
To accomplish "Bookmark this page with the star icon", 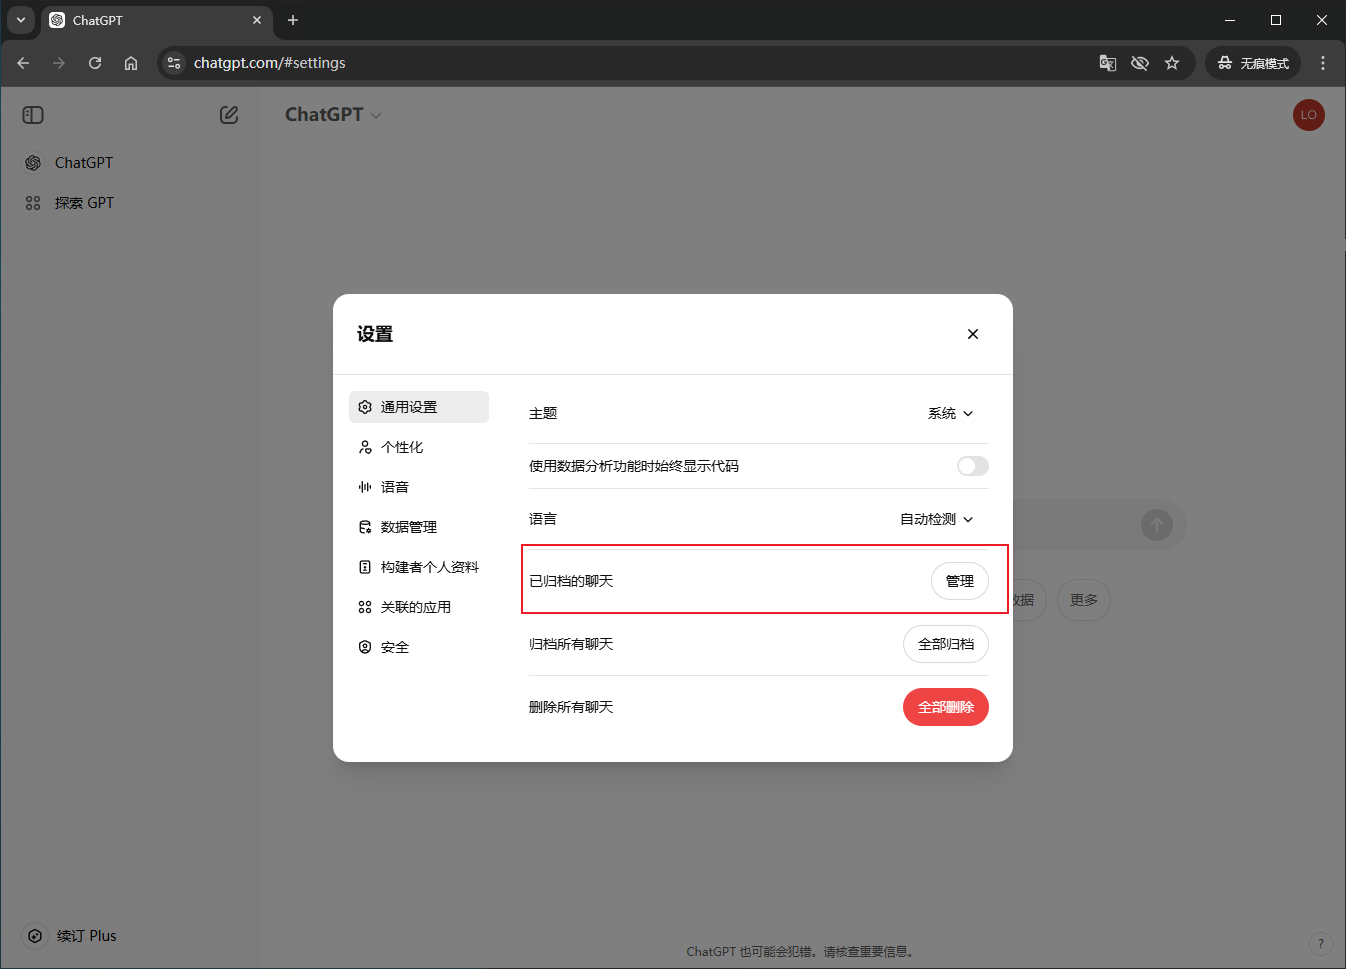I will 1172,63.
